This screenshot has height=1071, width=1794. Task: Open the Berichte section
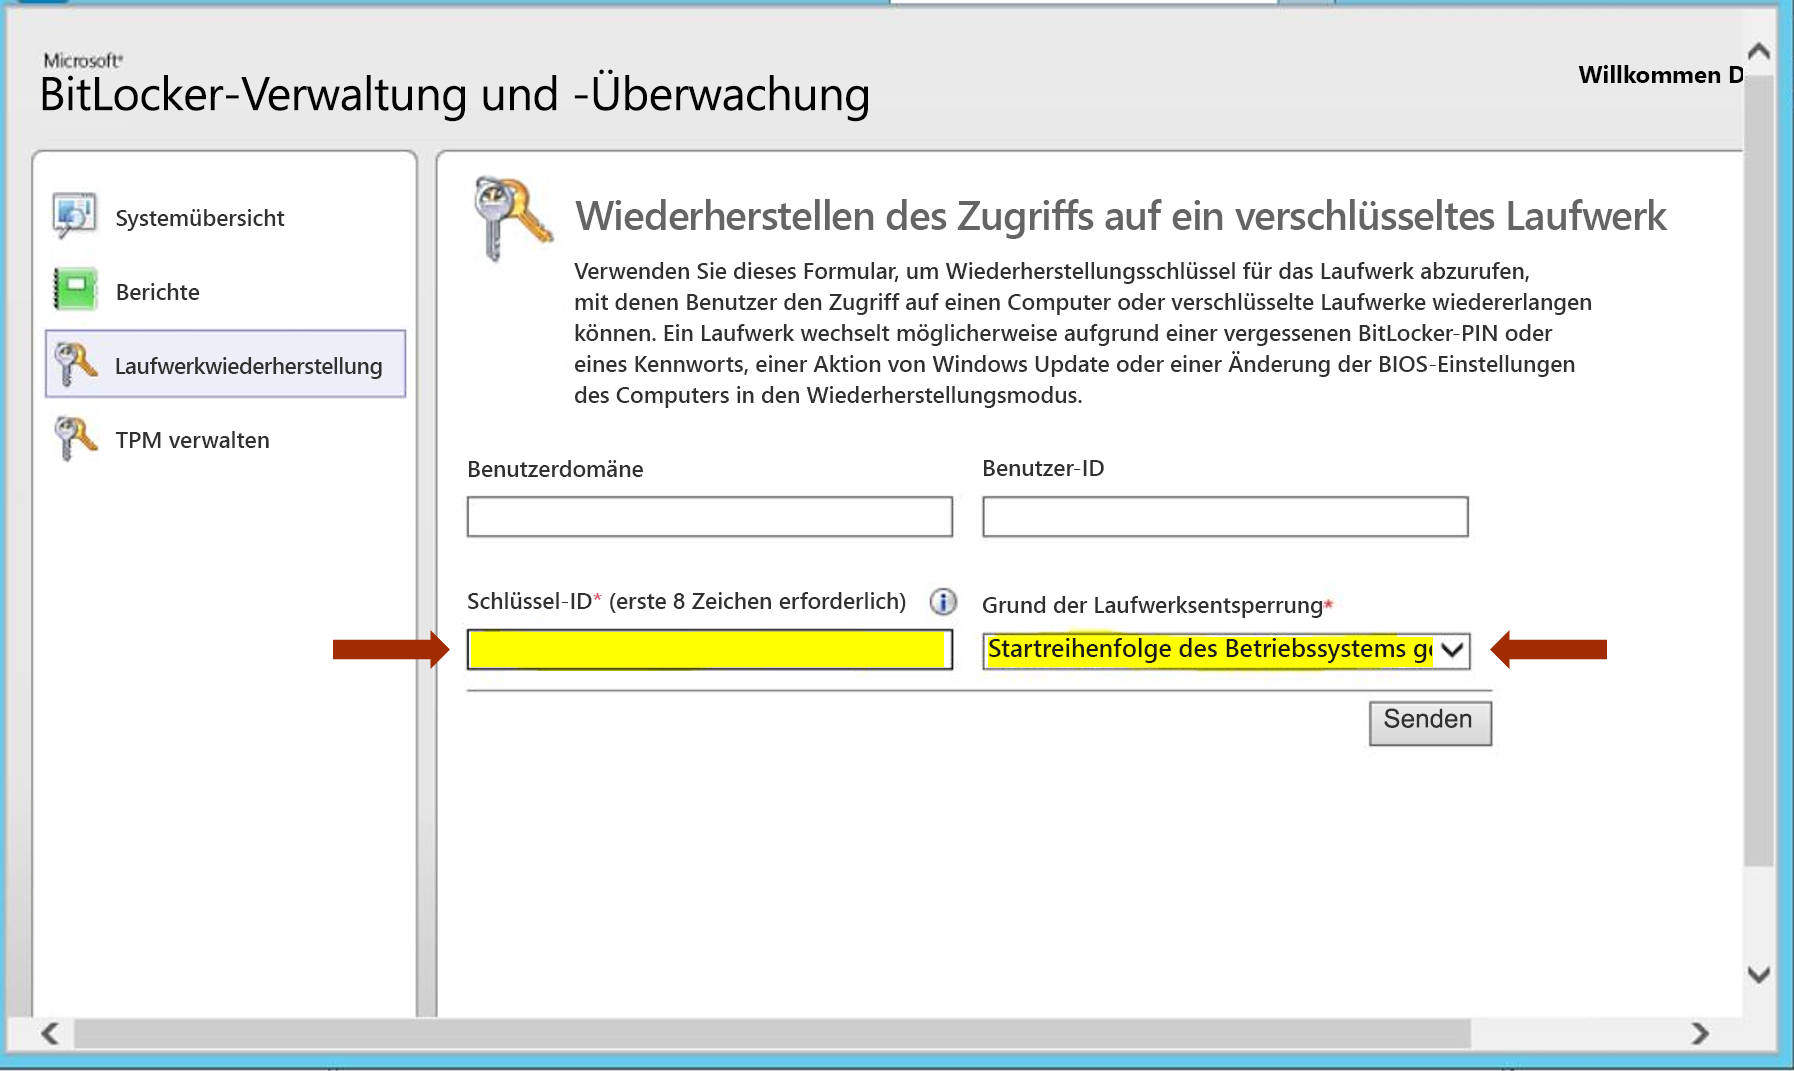click(x=156, y=291)
